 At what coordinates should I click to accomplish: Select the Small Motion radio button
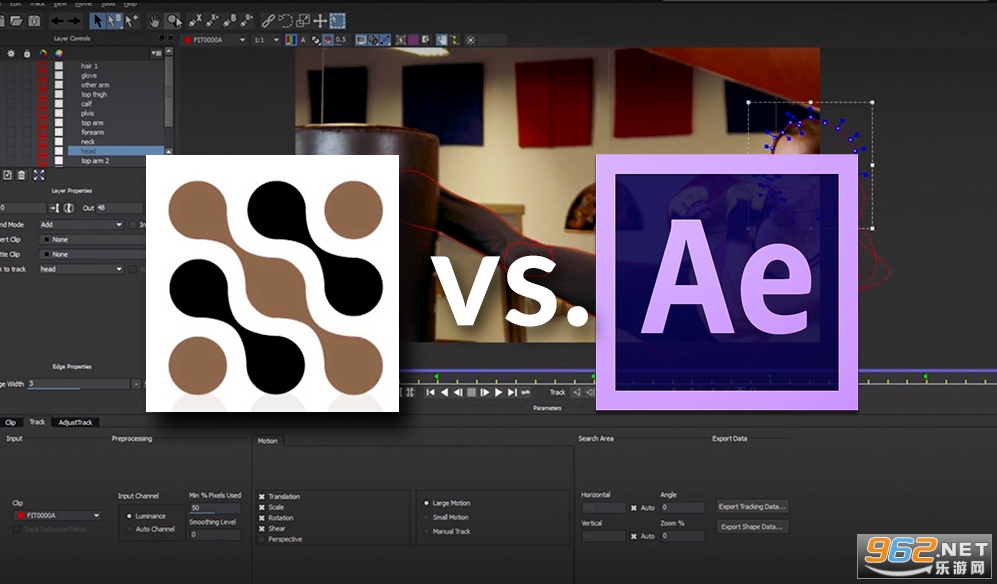pyautogui.click(x=426, y=517)
